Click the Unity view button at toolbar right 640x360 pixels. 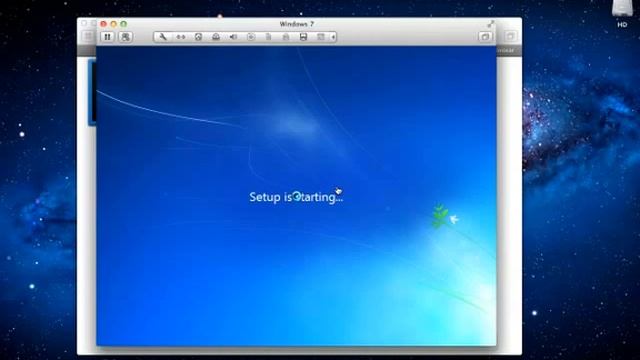click(485, 37)
